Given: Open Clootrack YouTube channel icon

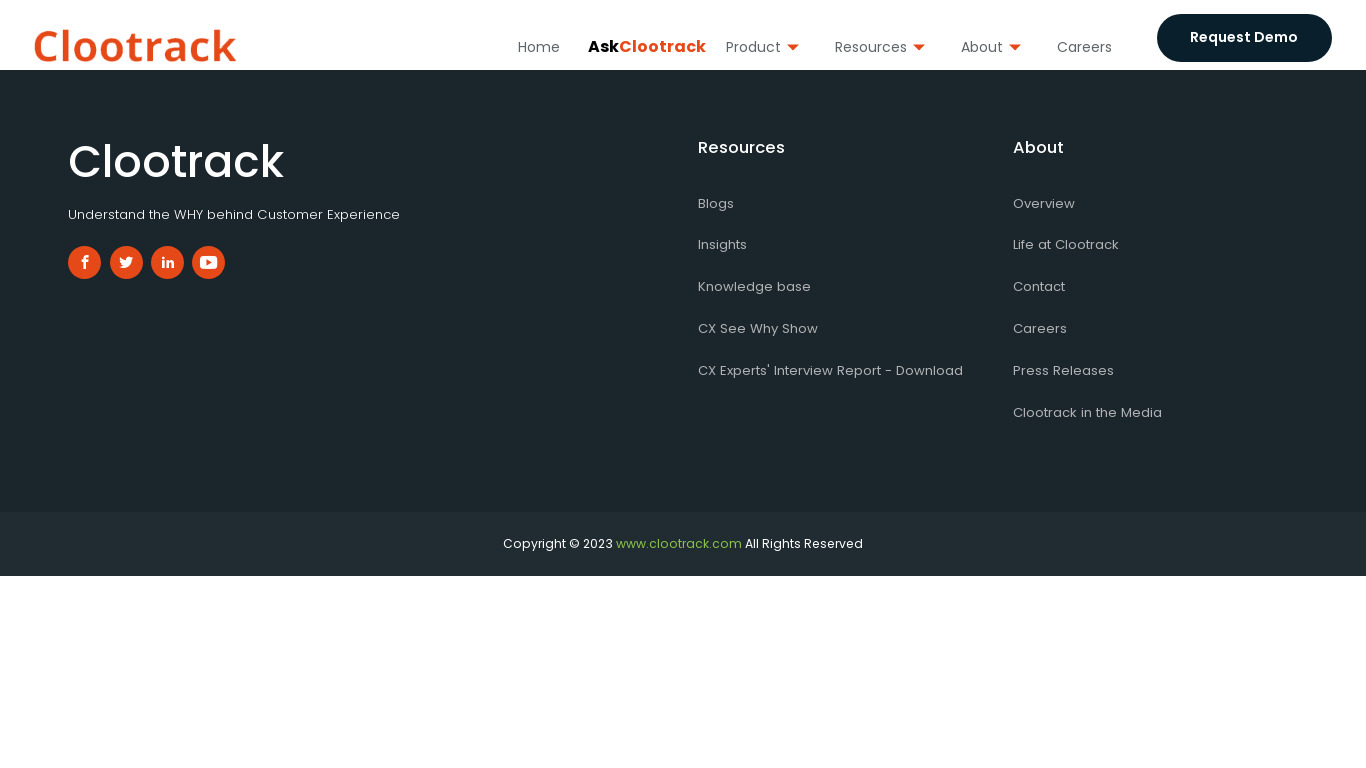Looking at the screenshot, I should 208,262.
